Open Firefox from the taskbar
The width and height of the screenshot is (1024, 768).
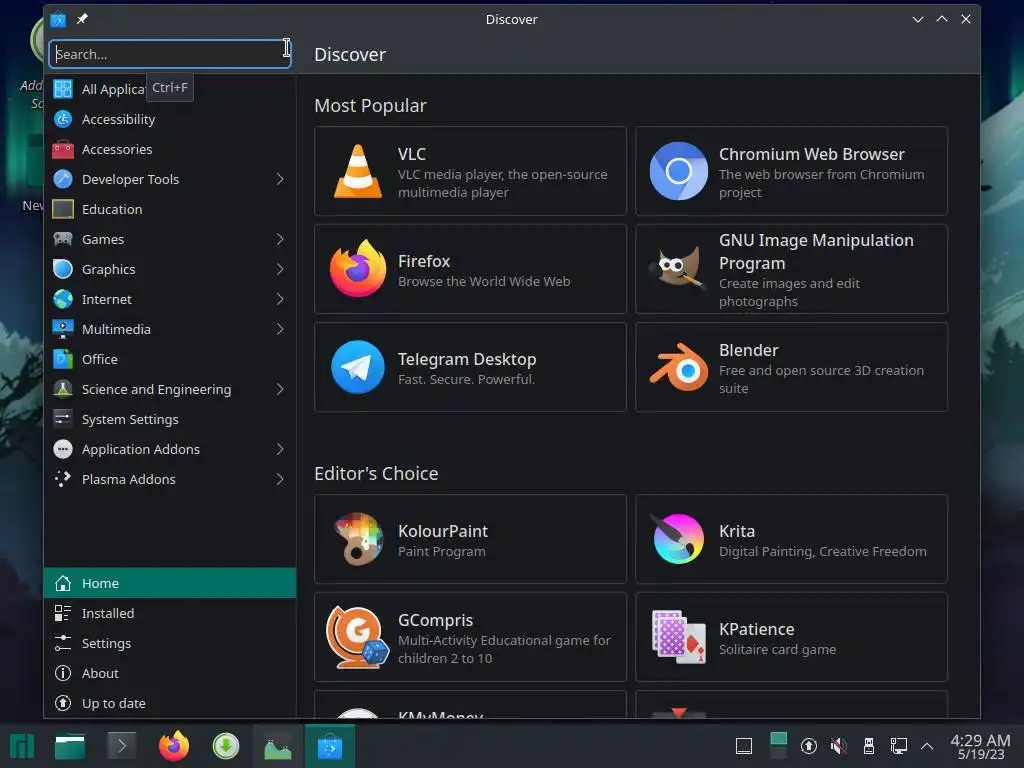tap(174, 746)
